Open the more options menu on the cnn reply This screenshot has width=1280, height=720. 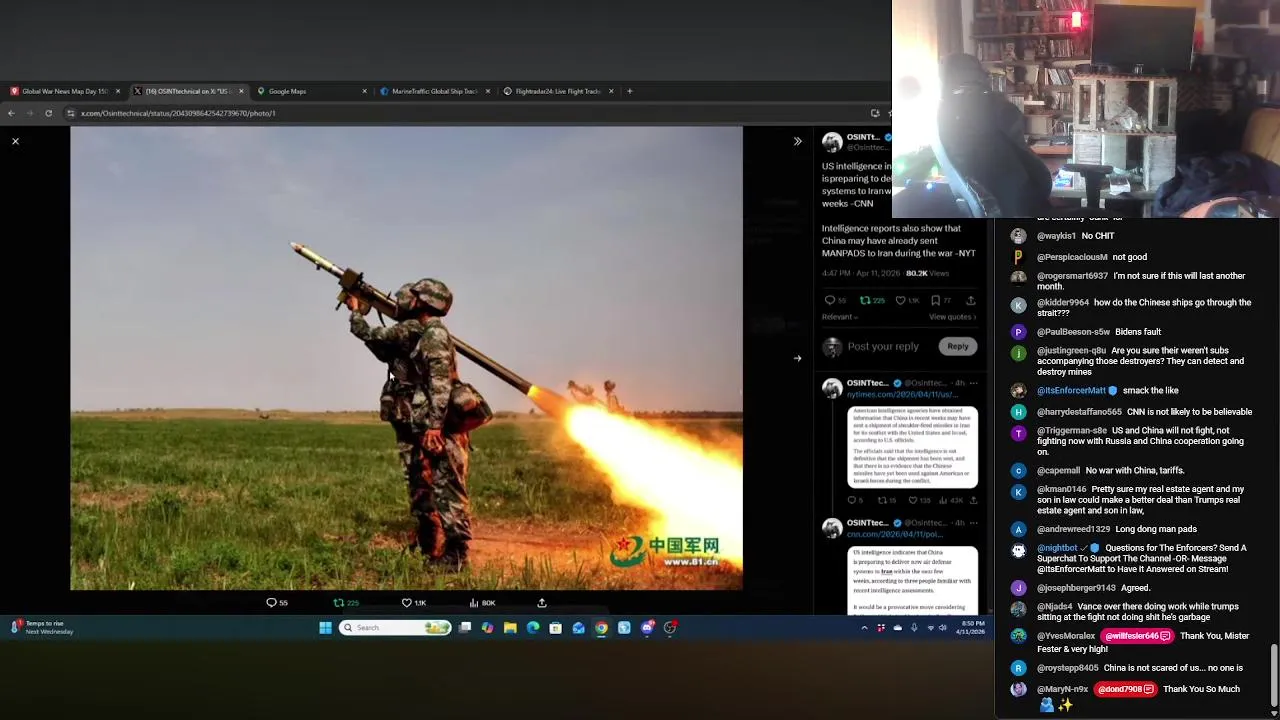[973, 523]
